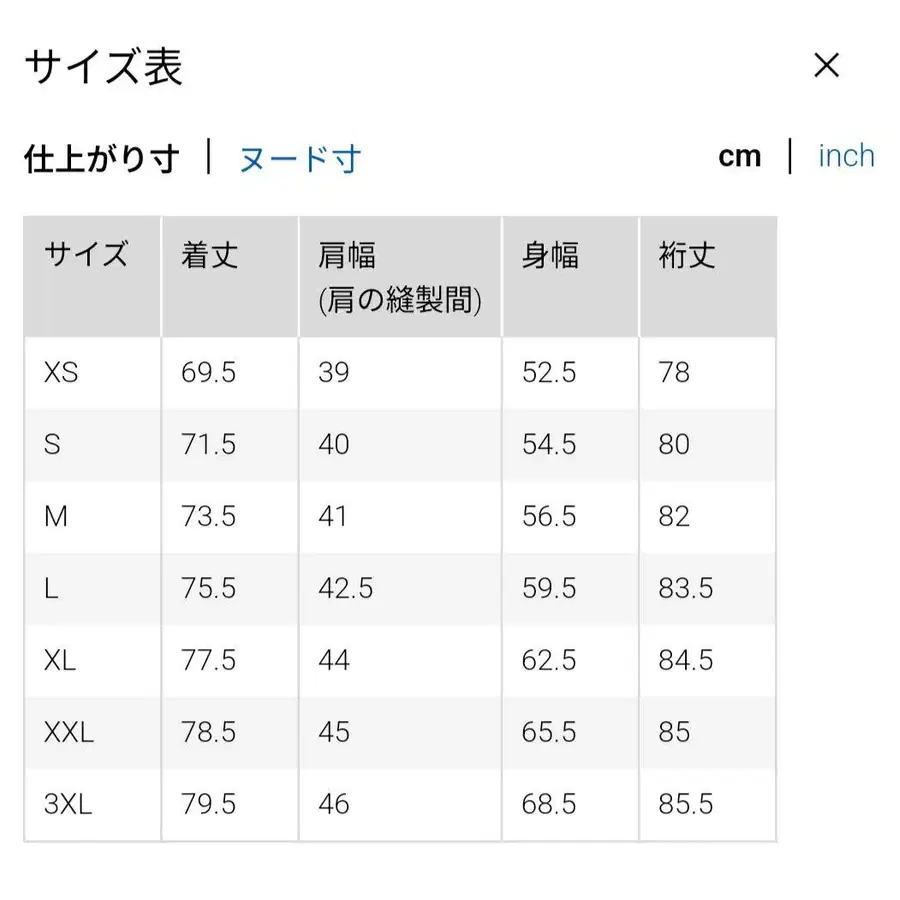Select the S size row
This screenshot has height=900, width=900.
pyautogui.click(x=55, y=445)
